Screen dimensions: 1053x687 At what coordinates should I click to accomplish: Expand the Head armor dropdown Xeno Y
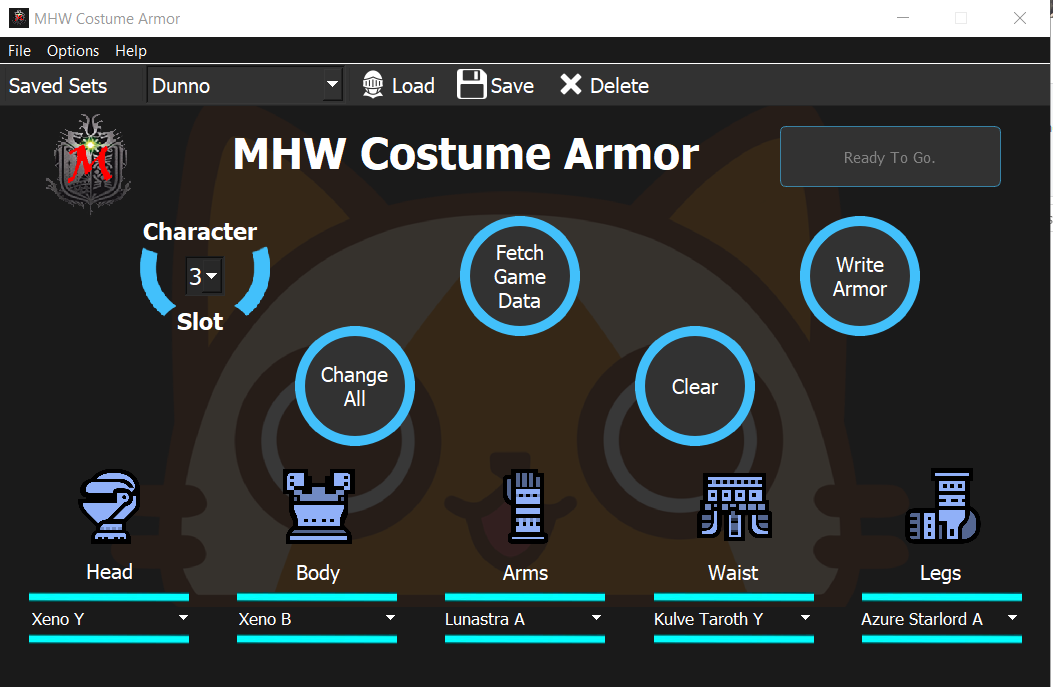(x=109, y=619)
